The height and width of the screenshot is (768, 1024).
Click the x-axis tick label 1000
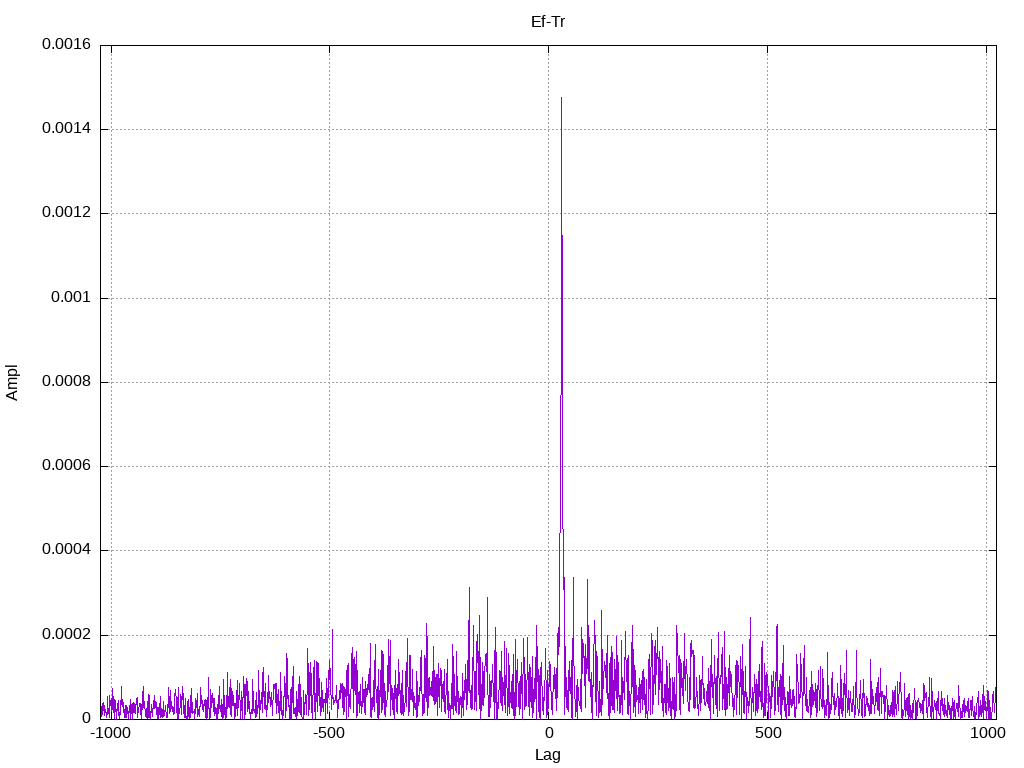987,733
